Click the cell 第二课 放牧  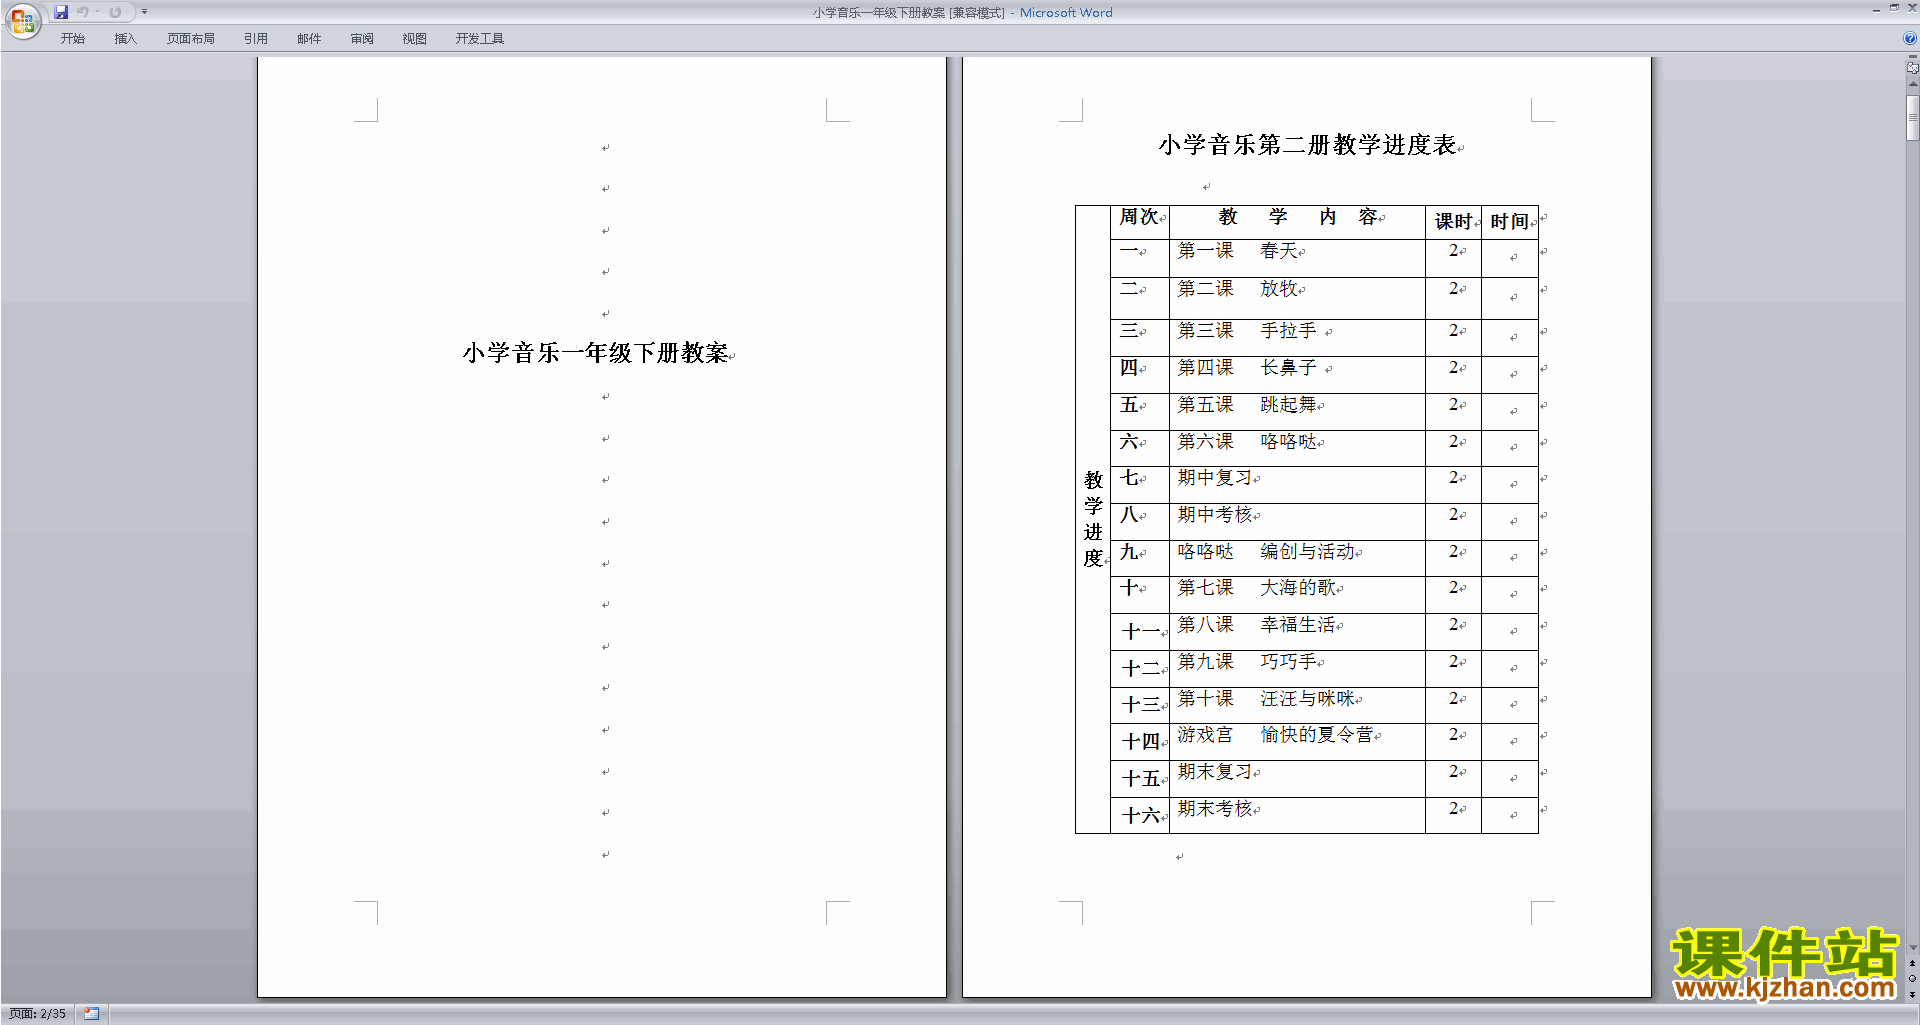click(1298, 298)
